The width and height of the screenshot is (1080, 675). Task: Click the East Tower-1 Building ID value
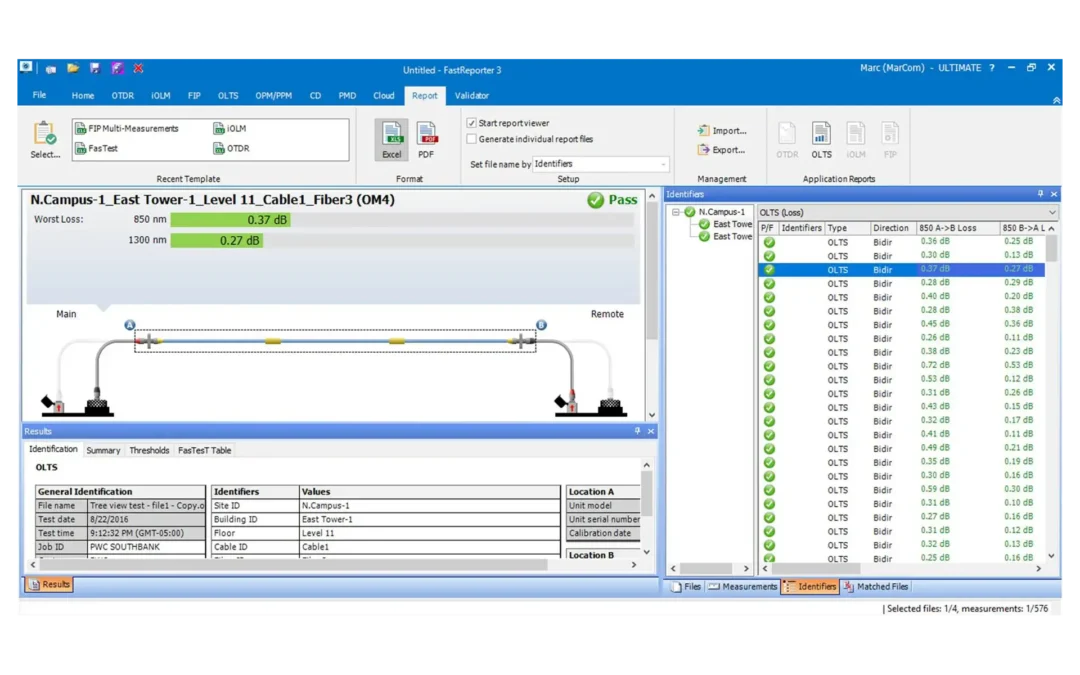(x=429, y=519)
